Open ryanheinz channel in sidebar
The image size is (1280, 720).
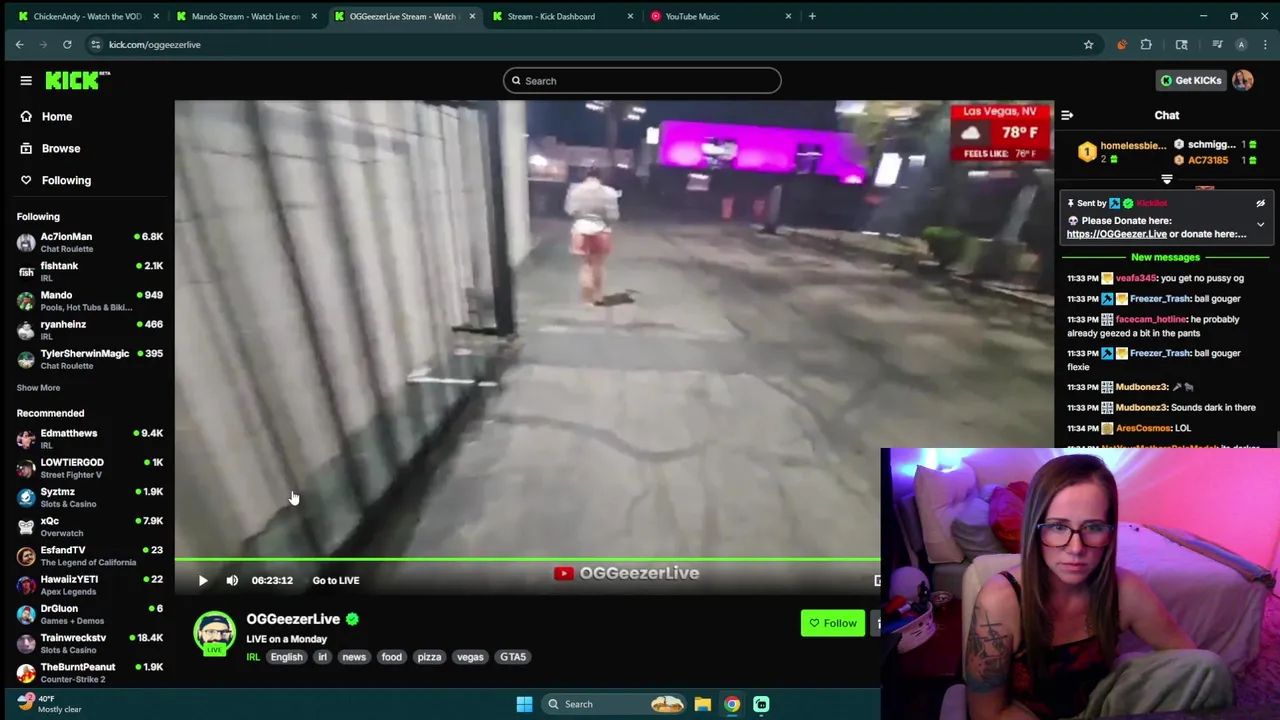click(x=90, y=329)
